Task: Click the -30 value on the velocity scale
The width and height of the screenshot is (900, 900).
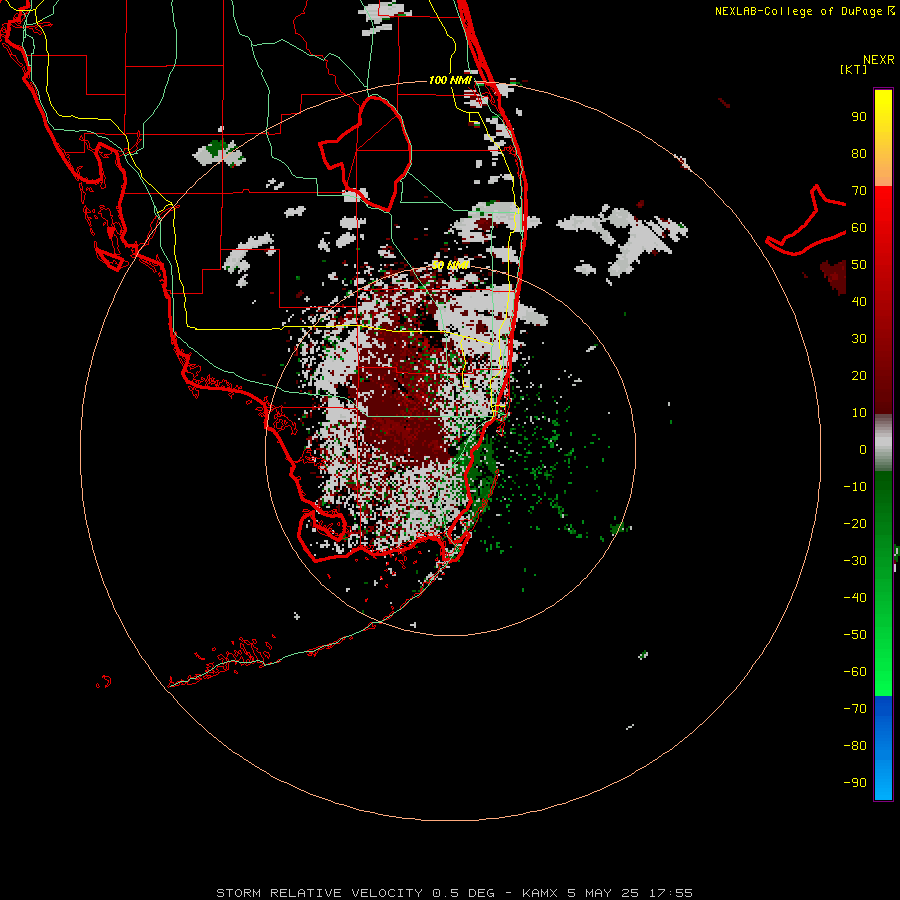Action: [x=855, y=561]
